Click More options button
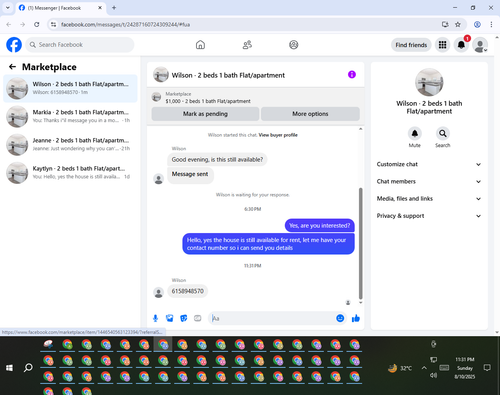This screenshot has width=500, height=395. click(x=310, y=114)
